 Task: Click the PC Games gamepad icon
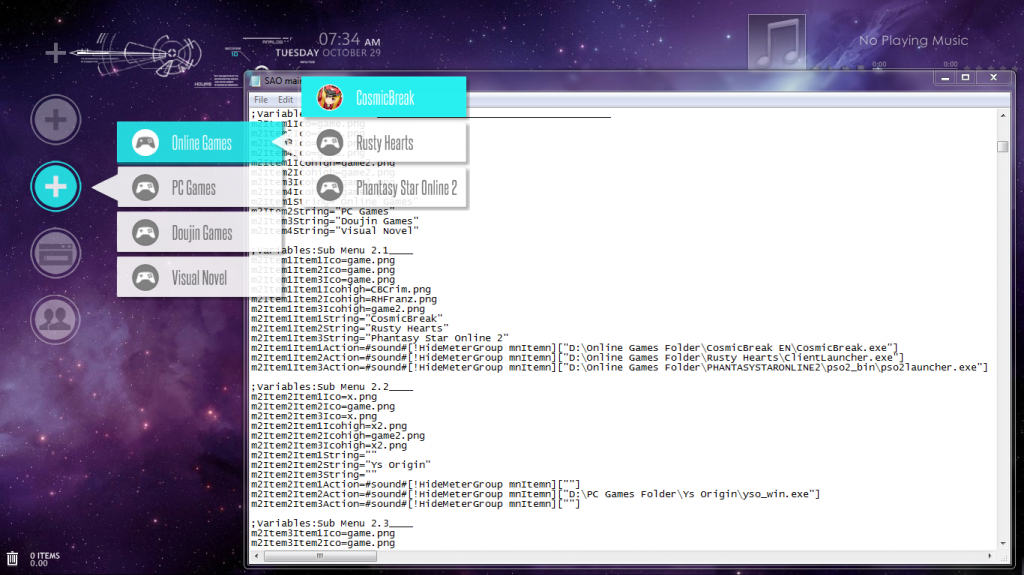point(145,188)
